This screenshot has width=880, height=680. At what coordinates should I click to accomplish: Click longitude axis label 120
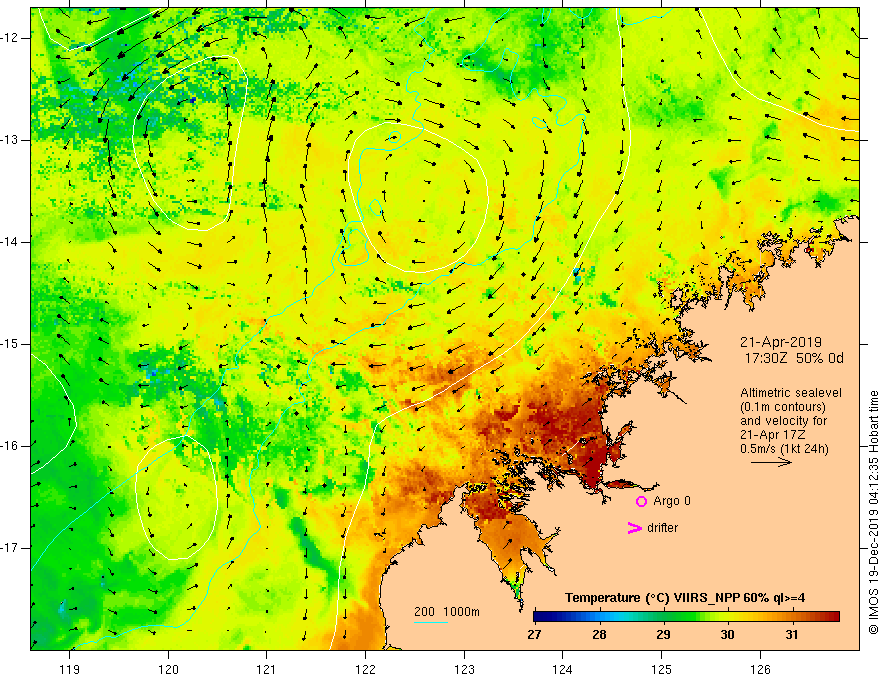pos(168,669)
